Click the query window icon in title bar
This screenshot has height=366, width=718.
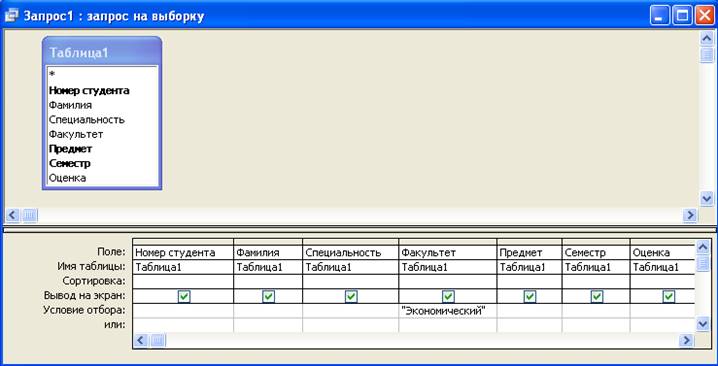[x=10, y=16]
